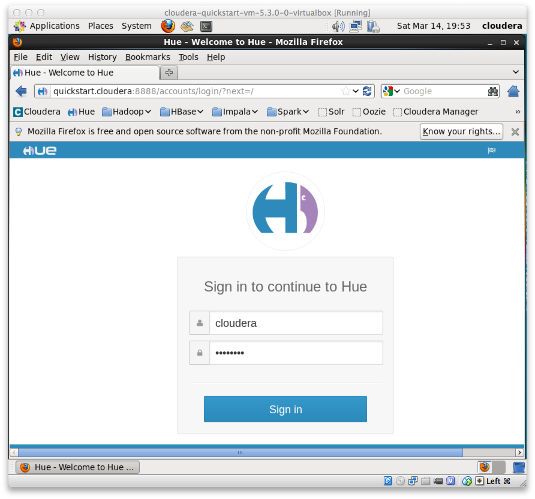Expand the Hadoop bookmarks folder
Screen dimensions: 535x499
(127, 112)
